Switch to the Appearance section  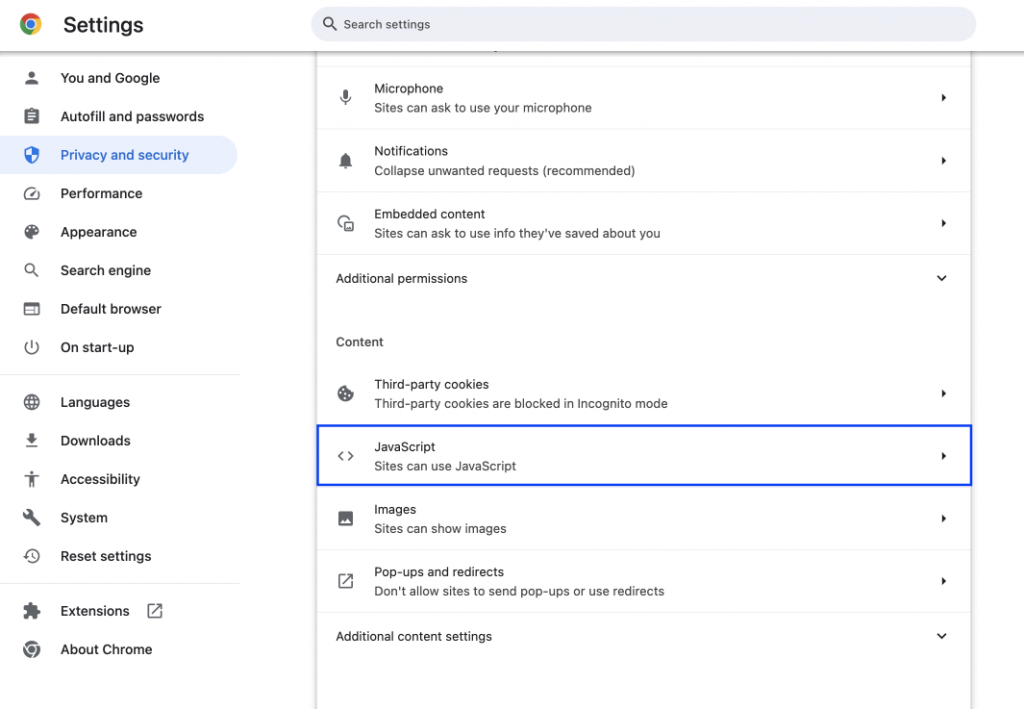pyautogui.click(x=99, y=231)
